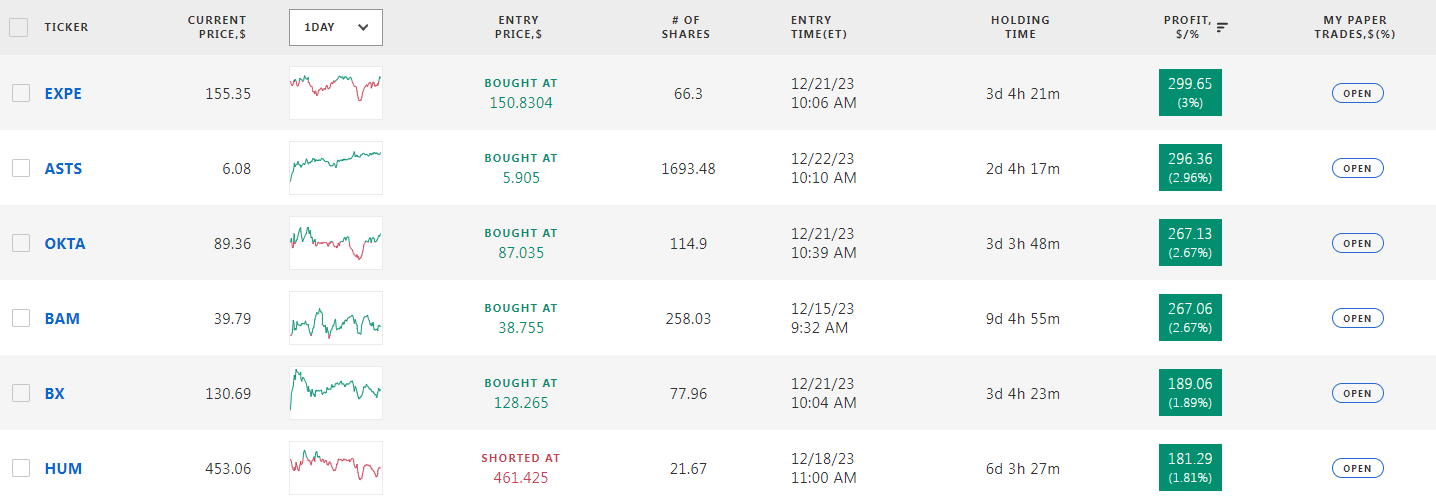Select the HUM row checkbox

point(21,468)
